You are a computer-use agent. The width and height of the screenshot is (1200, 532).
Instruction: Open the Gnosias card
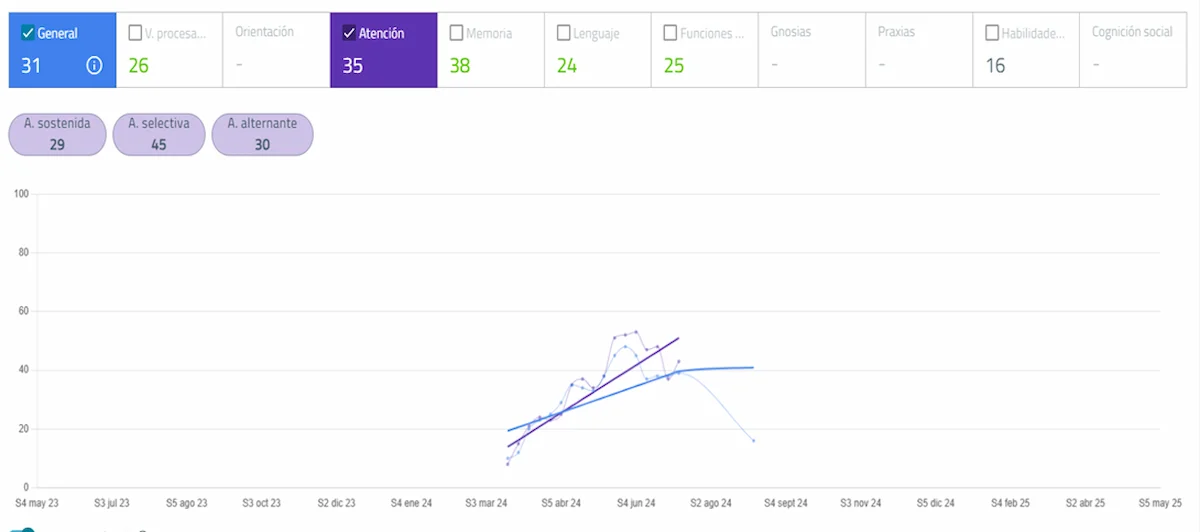pos(811,50)
